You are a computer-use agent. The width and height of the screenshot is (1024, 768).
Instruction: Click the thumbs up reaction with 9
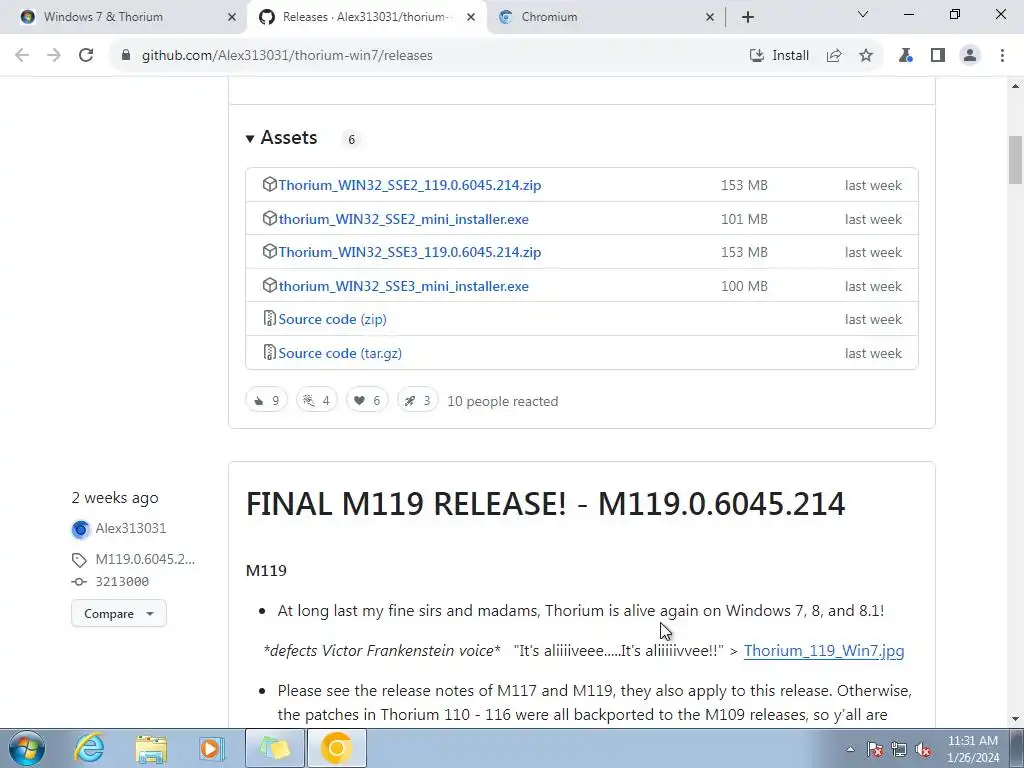tap(266, 400)
